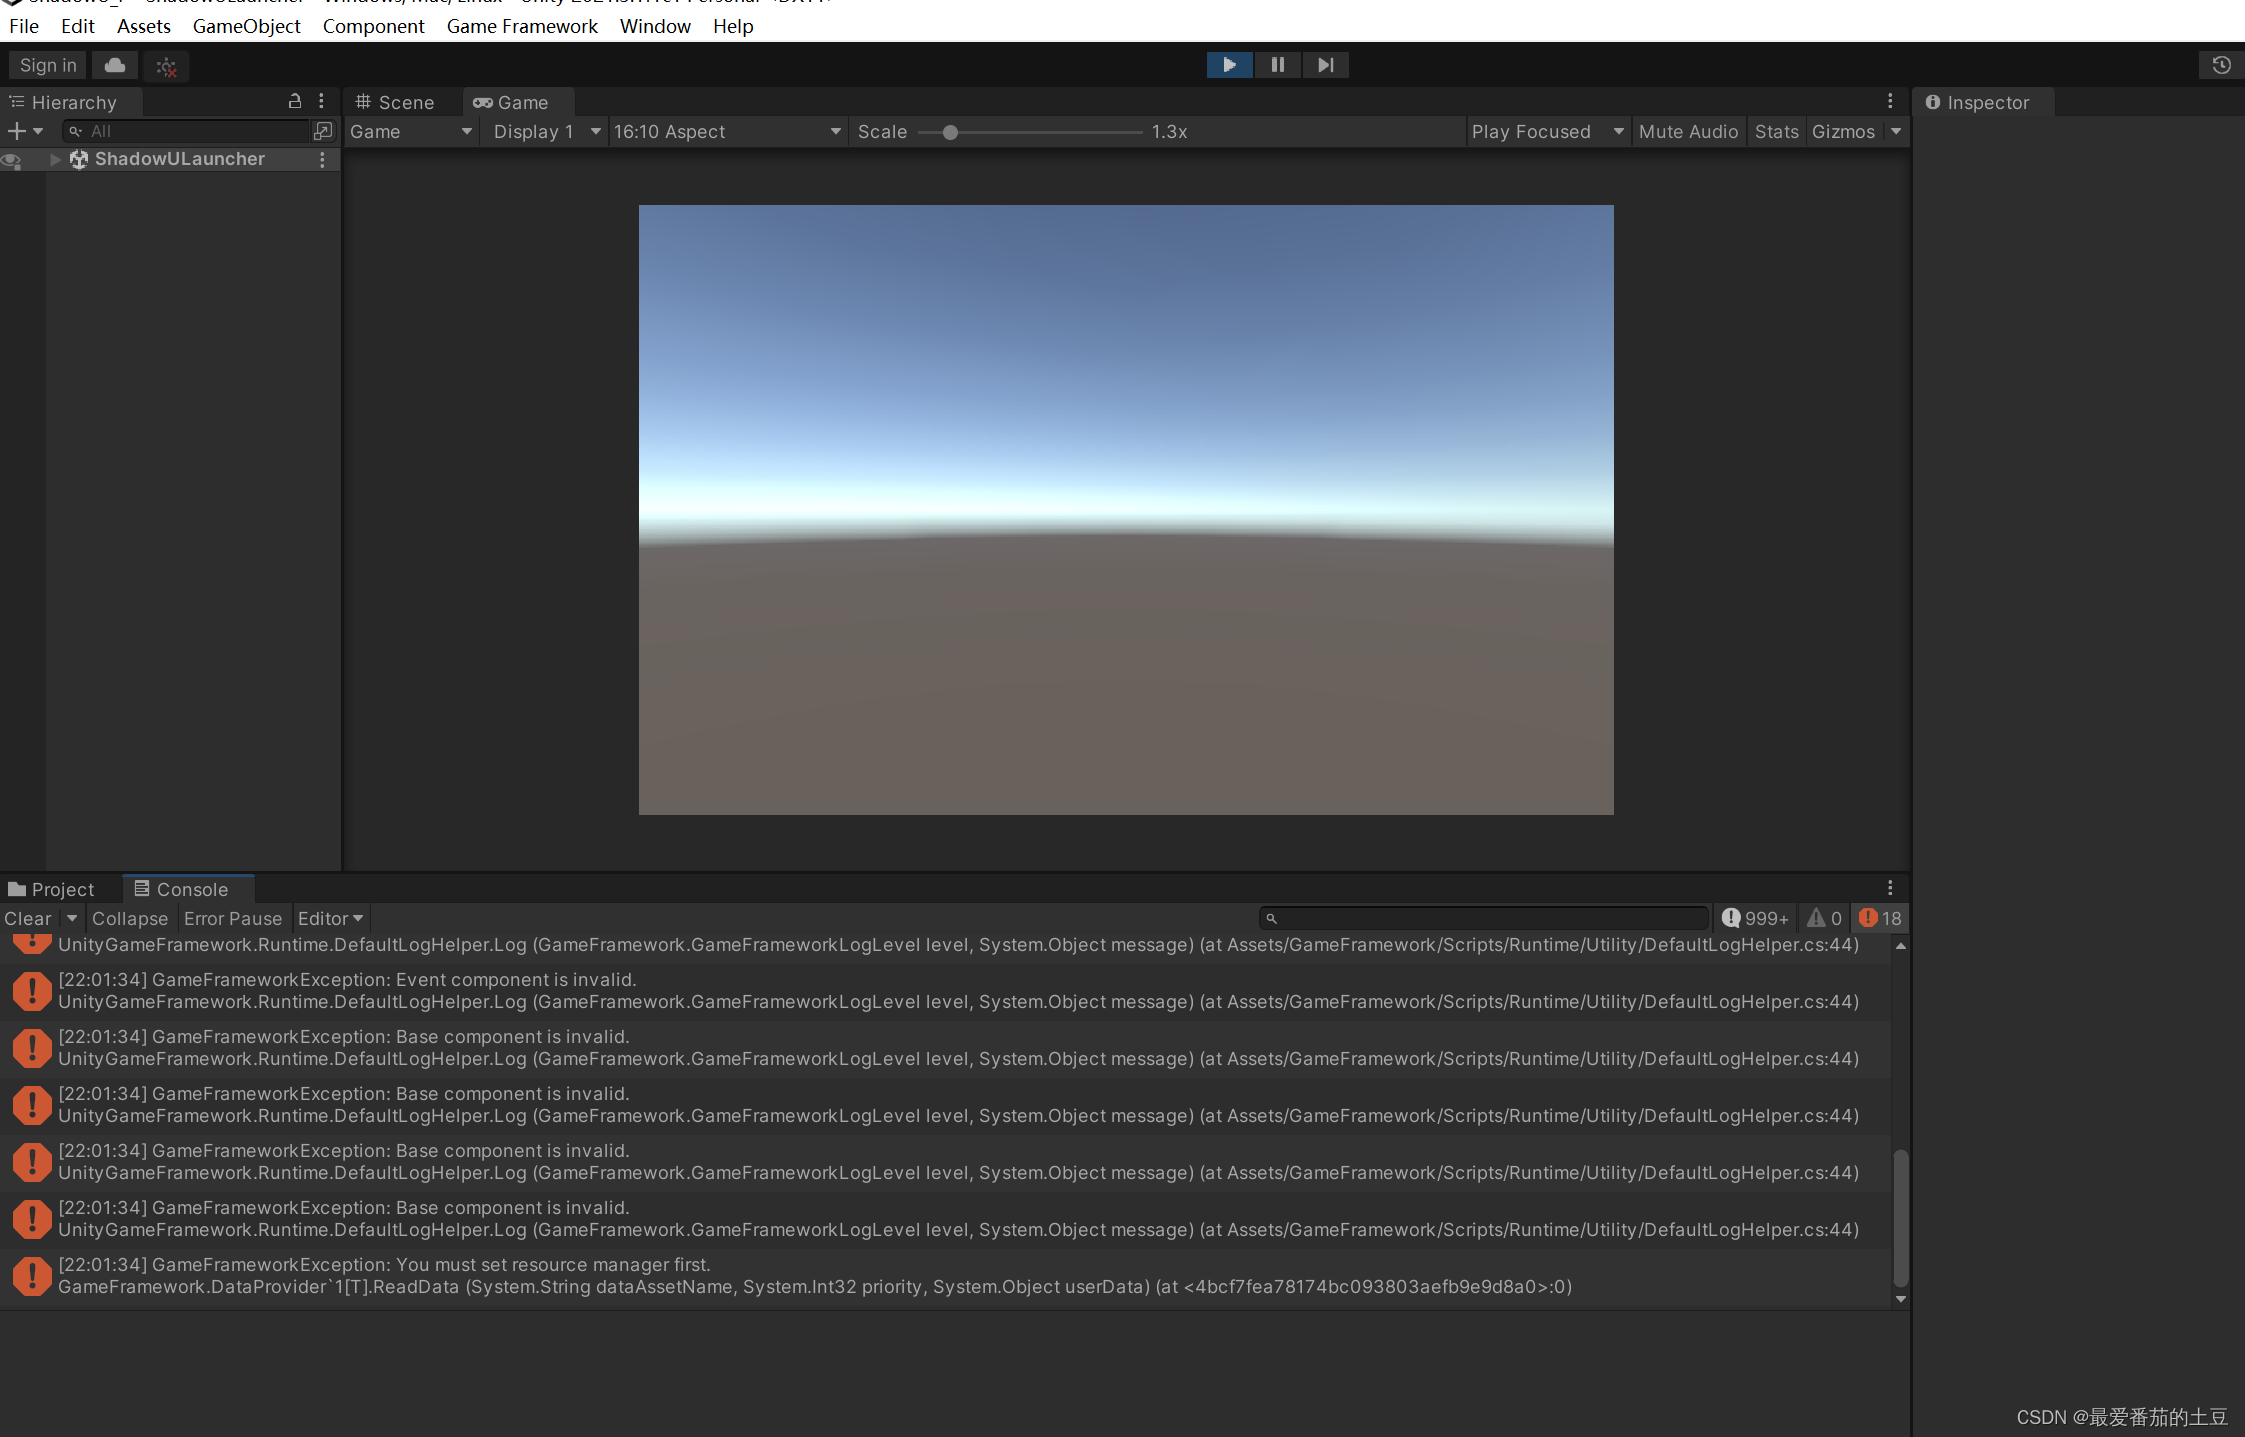Enter Play mode
This screenshot has height=1437, width=2245.
(1229, 64)
